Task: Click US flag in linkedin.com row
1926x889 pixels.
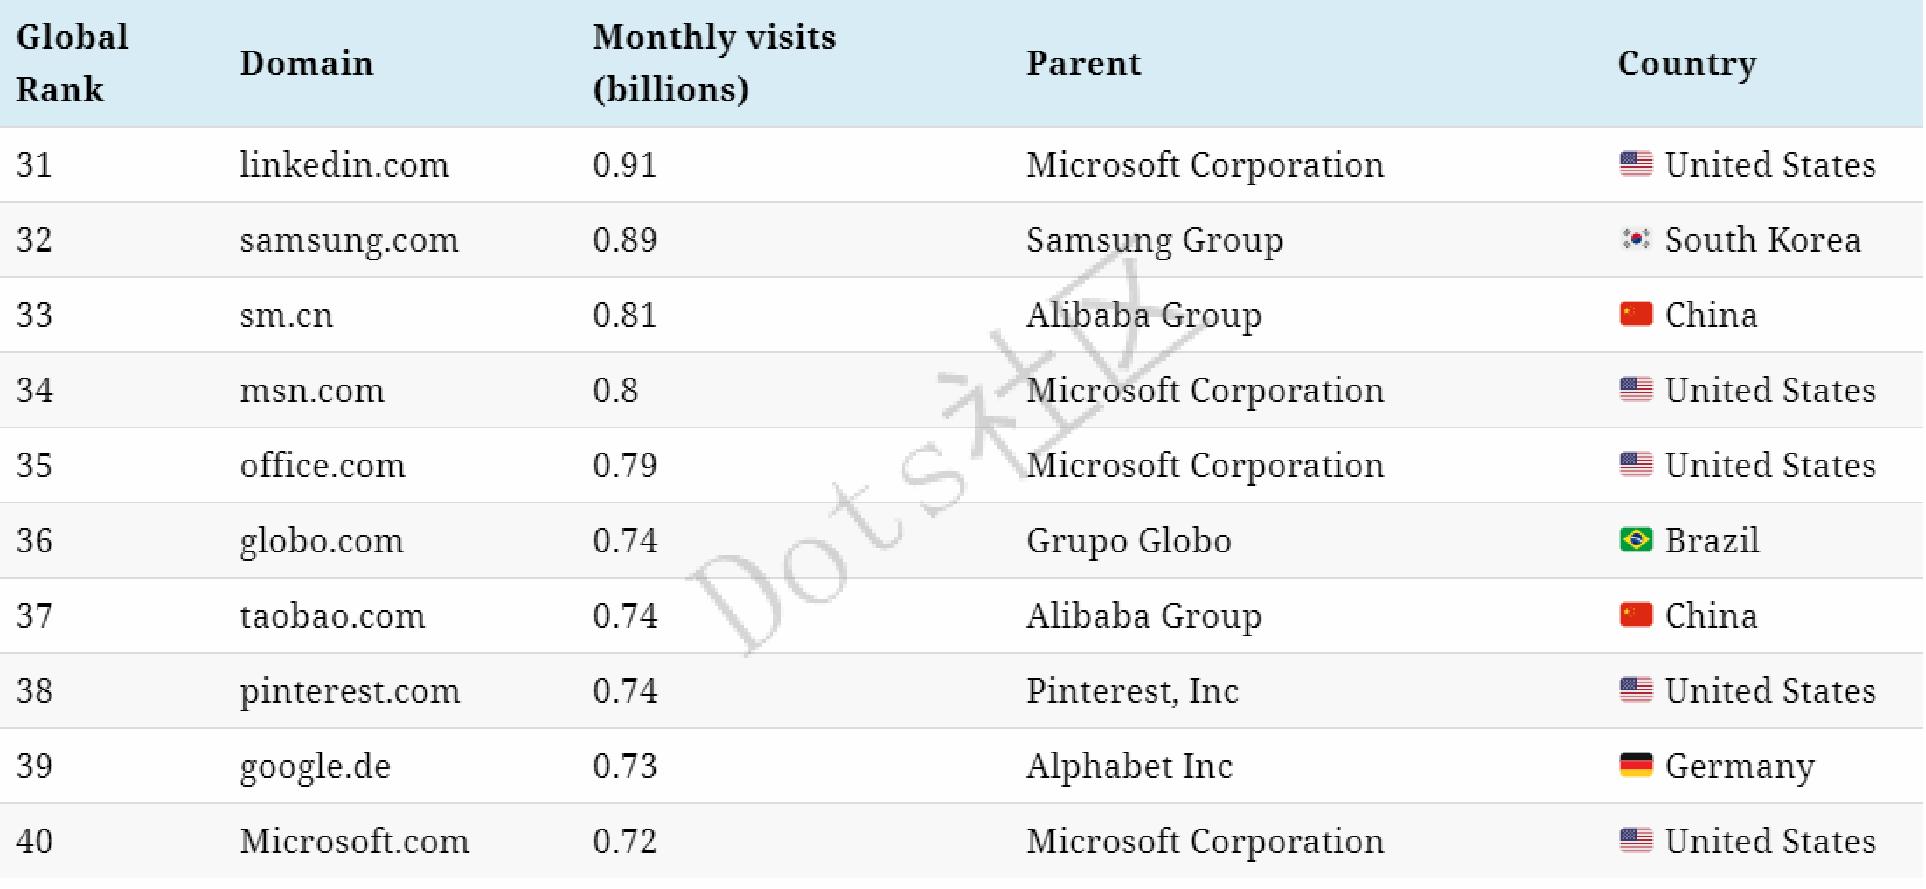Action: coord(1635,165)
